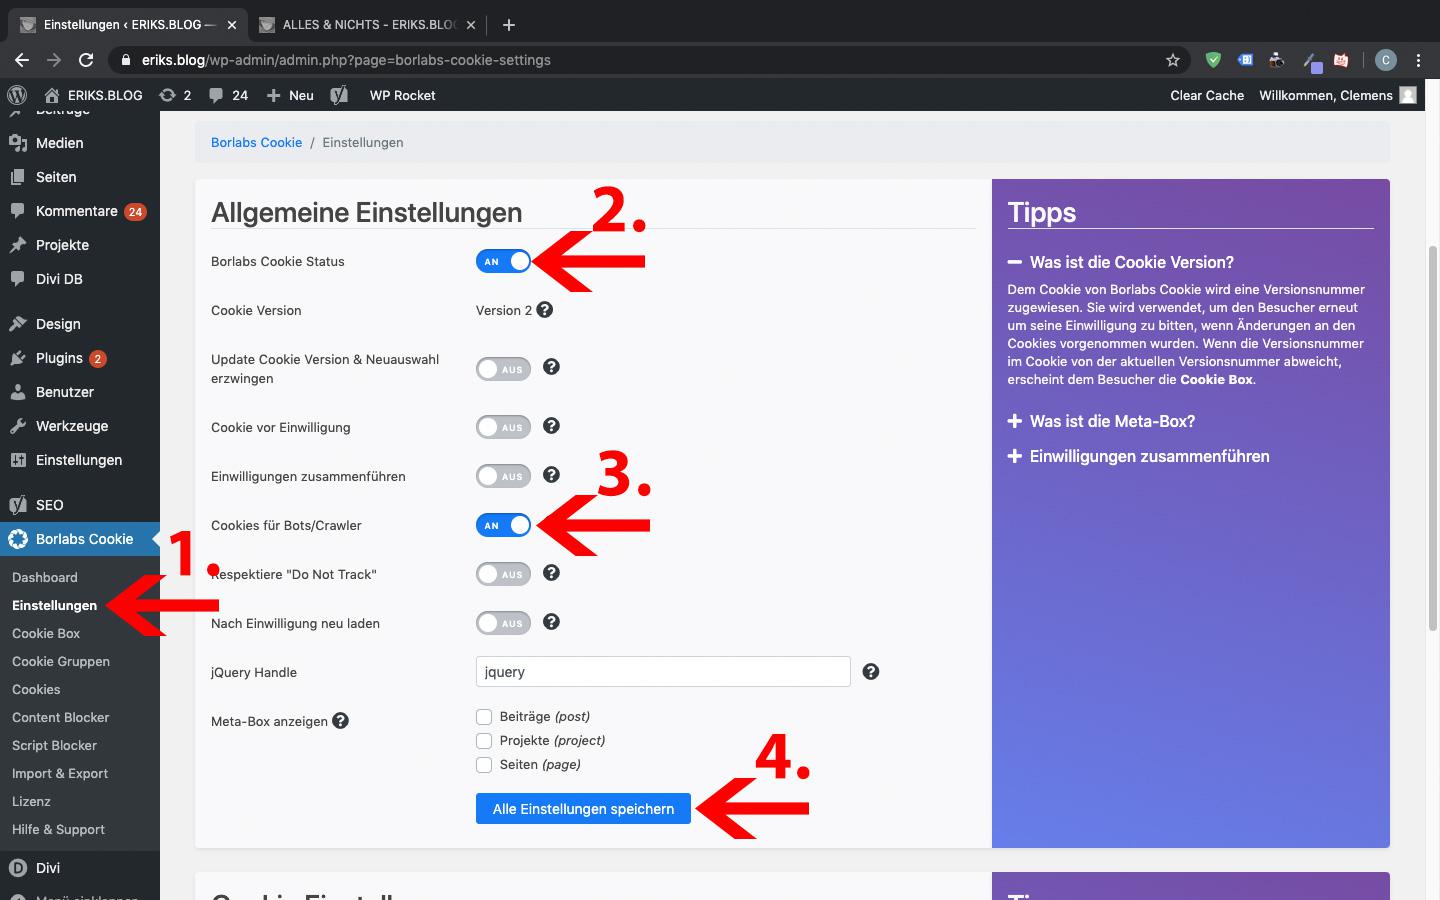Click the help icon for Update Cookie Version

tap(551, 367)
